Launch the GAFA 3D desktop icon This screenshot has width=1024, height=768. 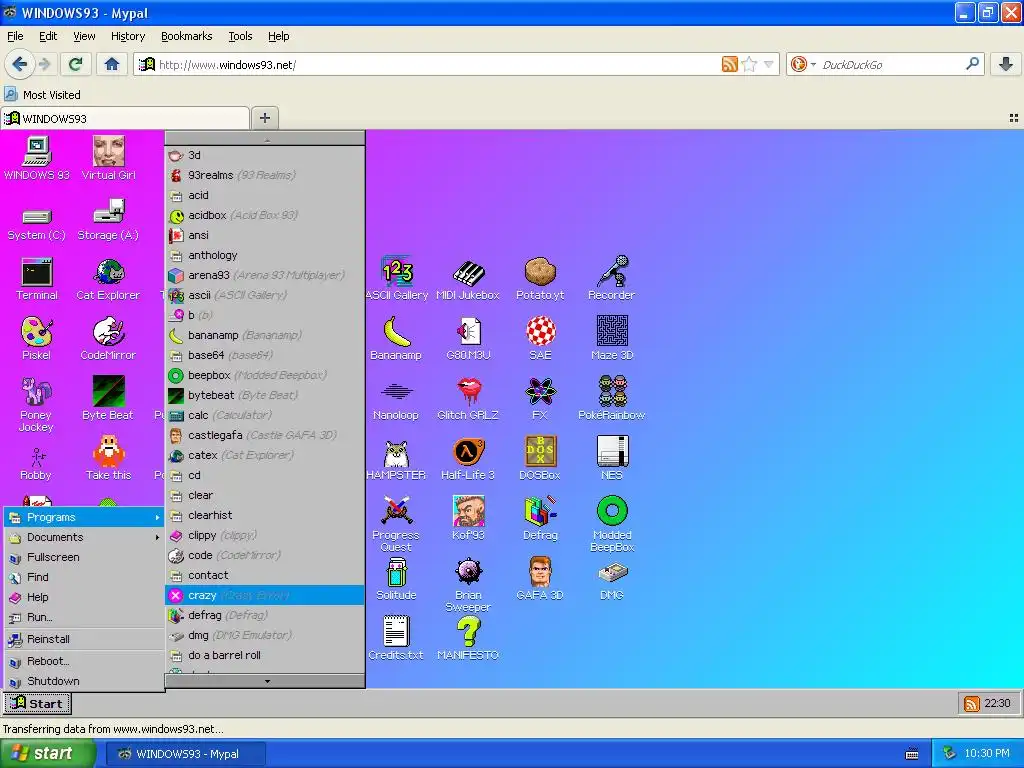540,579
